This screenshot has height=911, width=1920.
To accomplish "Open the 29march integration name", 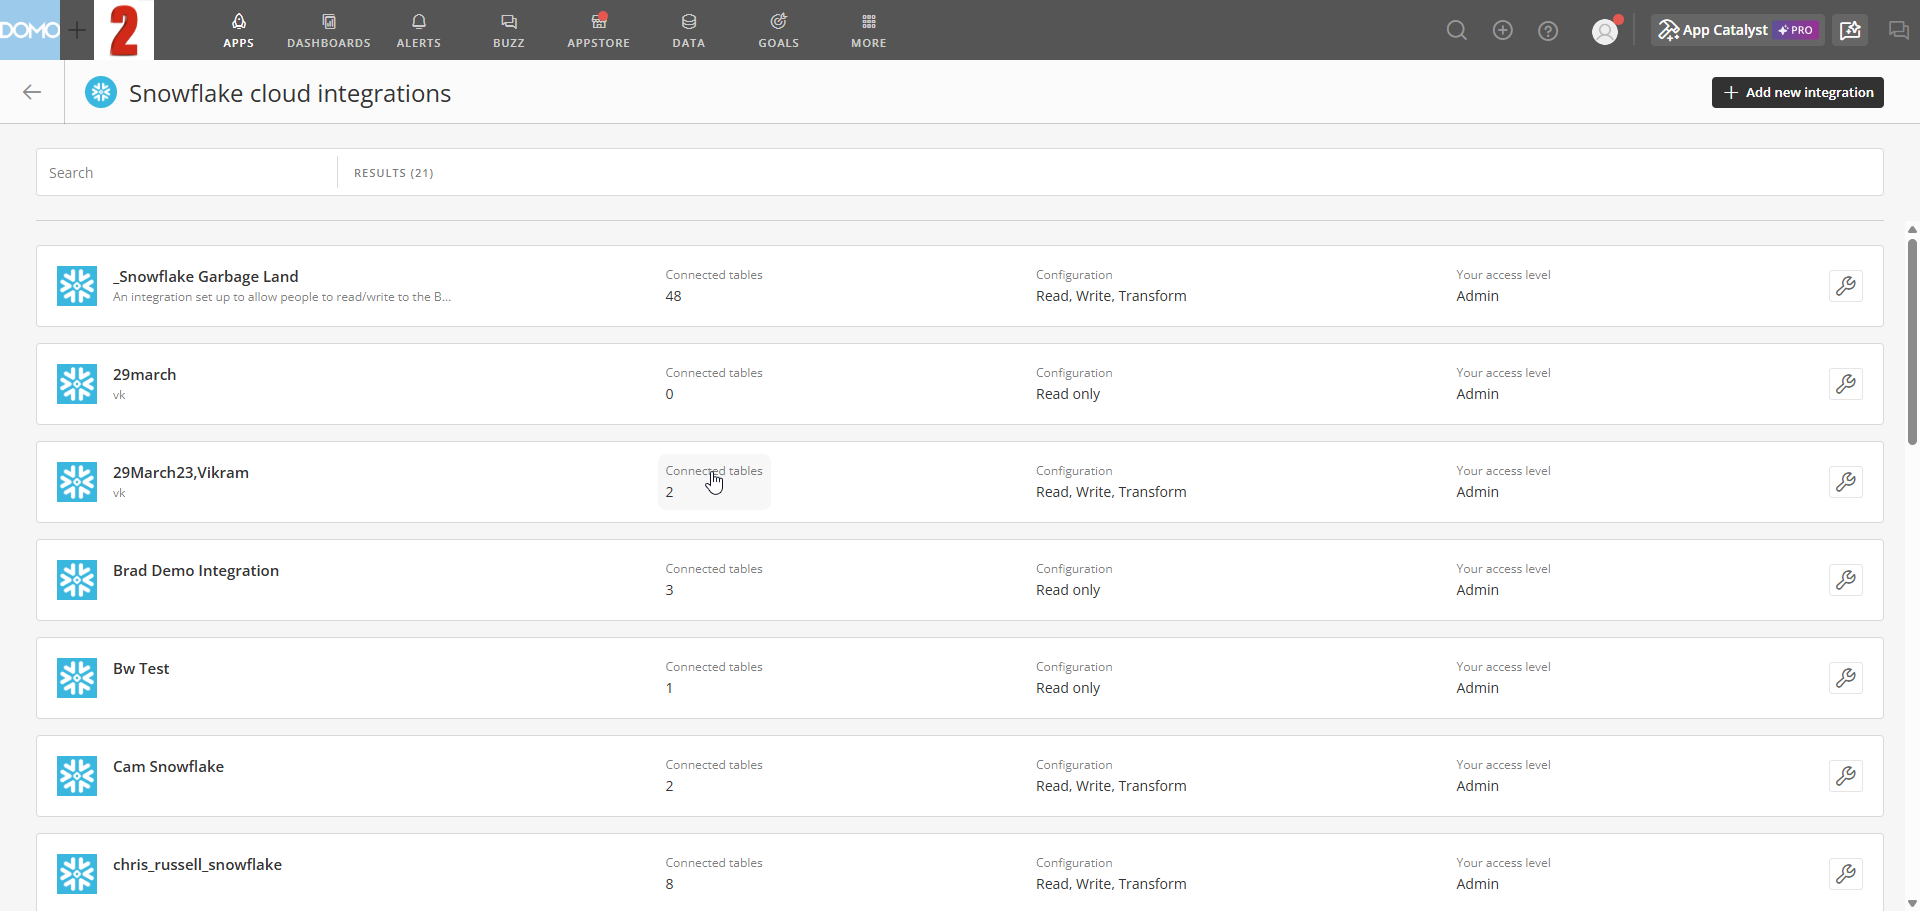I will coord(144,374).
